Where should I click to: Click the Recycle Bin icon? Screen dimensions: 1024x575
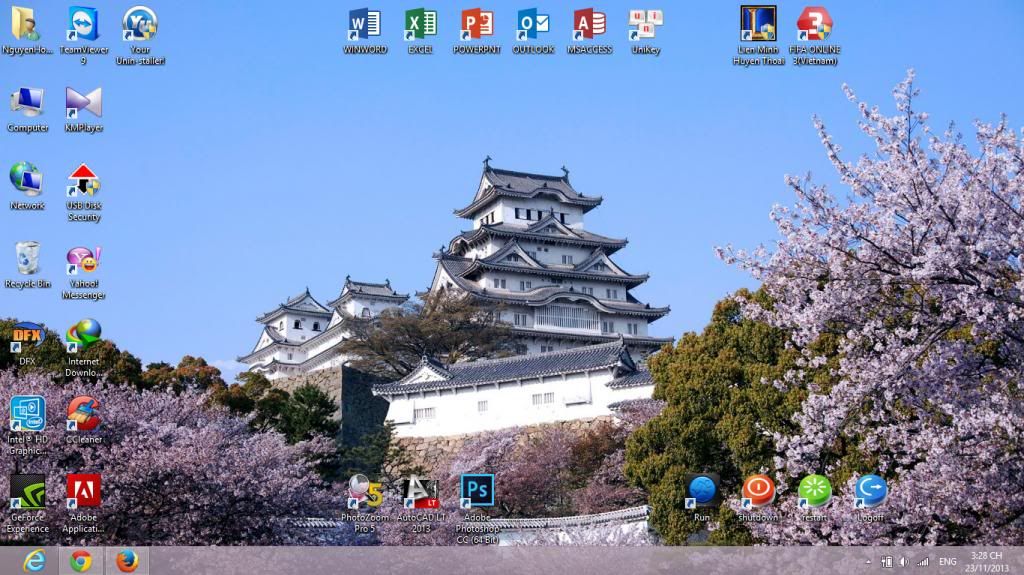tap(27, 259)
